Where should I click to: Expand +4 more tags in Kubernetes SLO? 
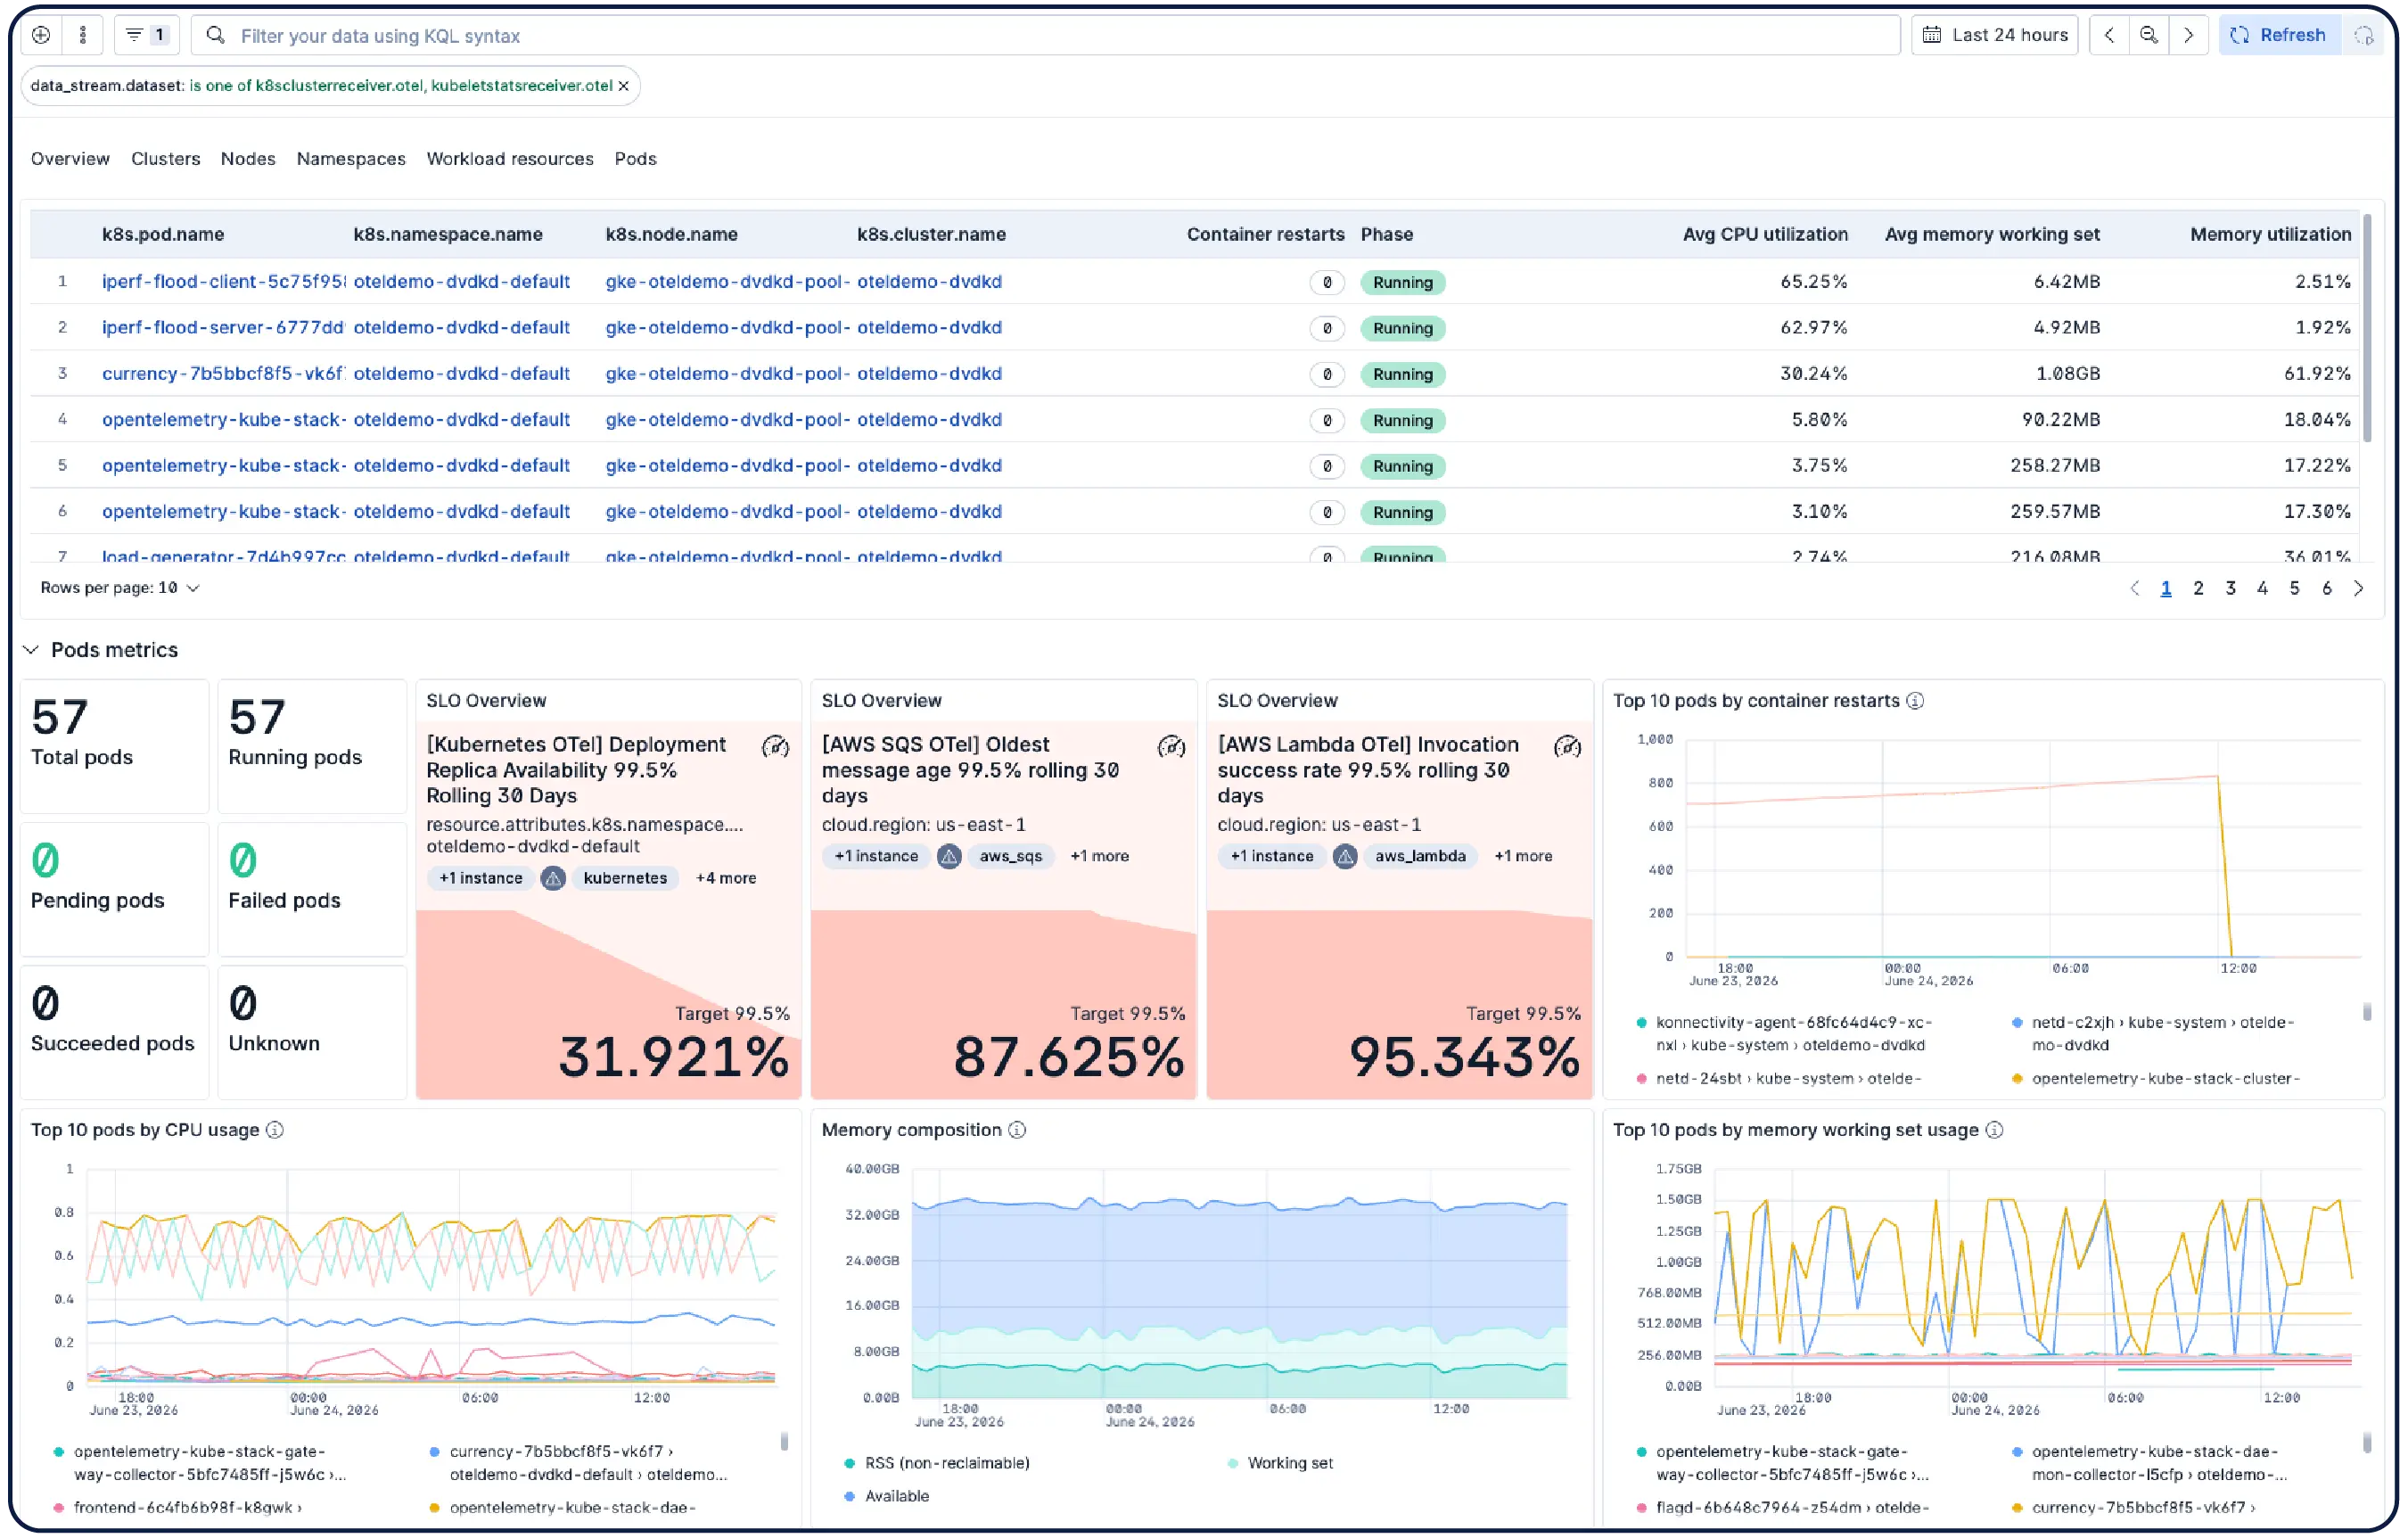click(726, 879)
